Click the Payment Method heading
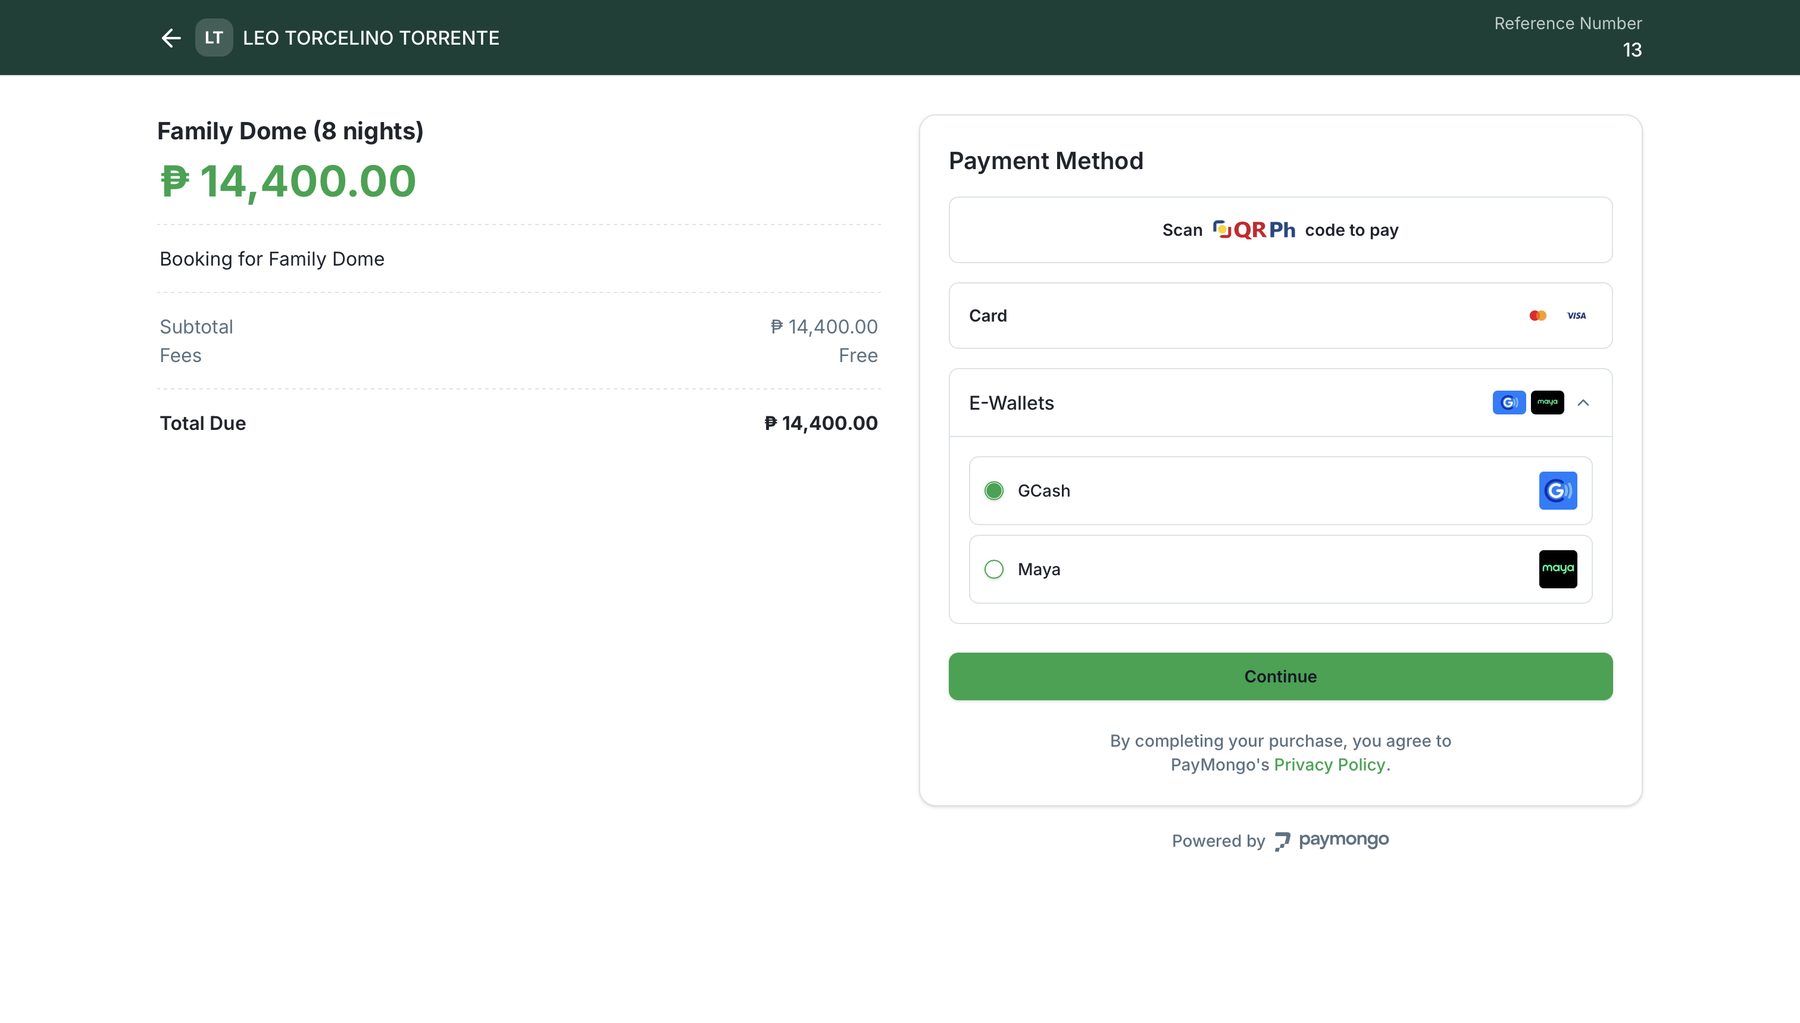 [x=1046, y=161]
